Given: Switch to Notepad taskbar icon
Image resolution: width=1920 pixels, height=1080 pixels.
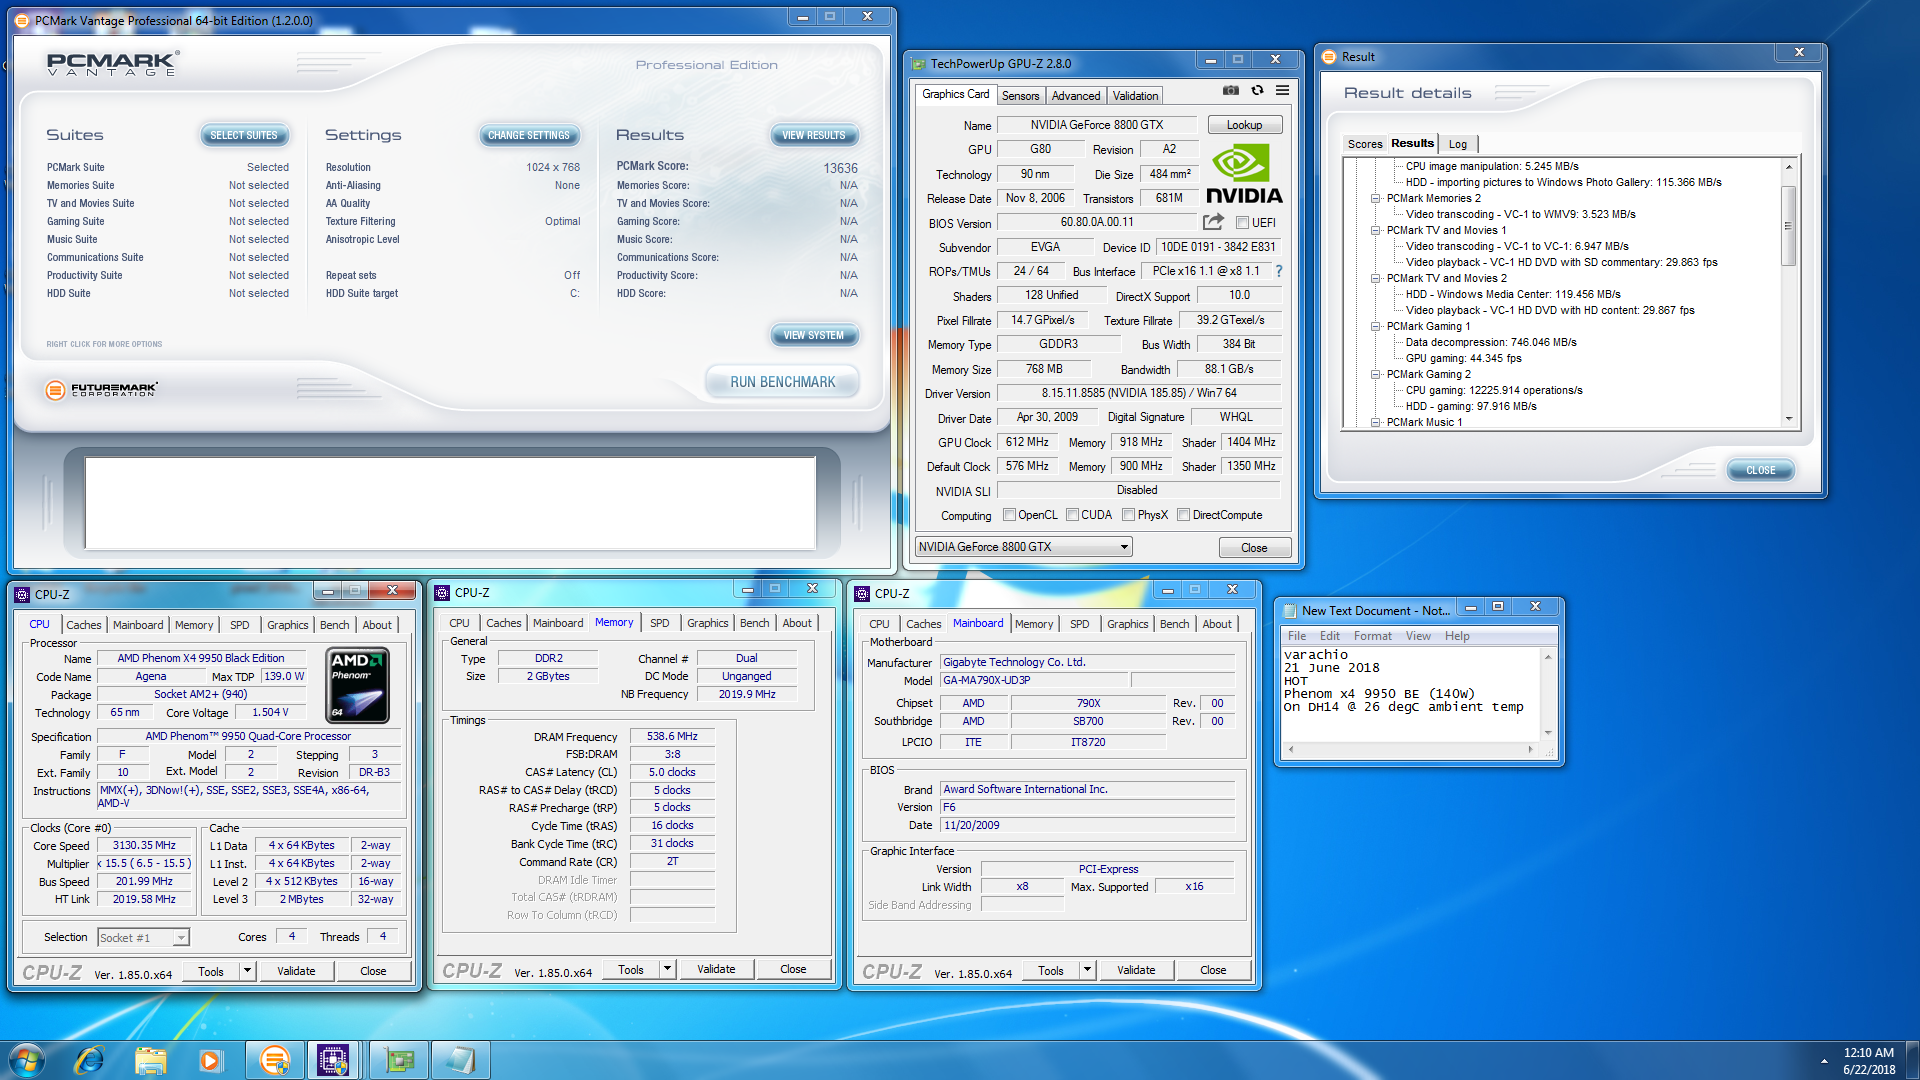Looking at the screenshot, I should [460, 1060].
